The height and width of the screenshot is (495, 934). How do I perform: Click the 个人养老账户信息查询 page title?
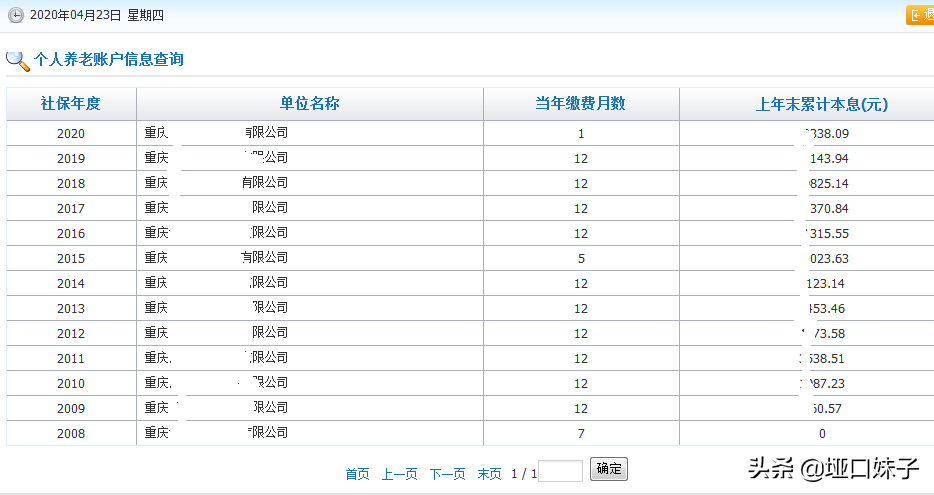(x=109, y=60)
